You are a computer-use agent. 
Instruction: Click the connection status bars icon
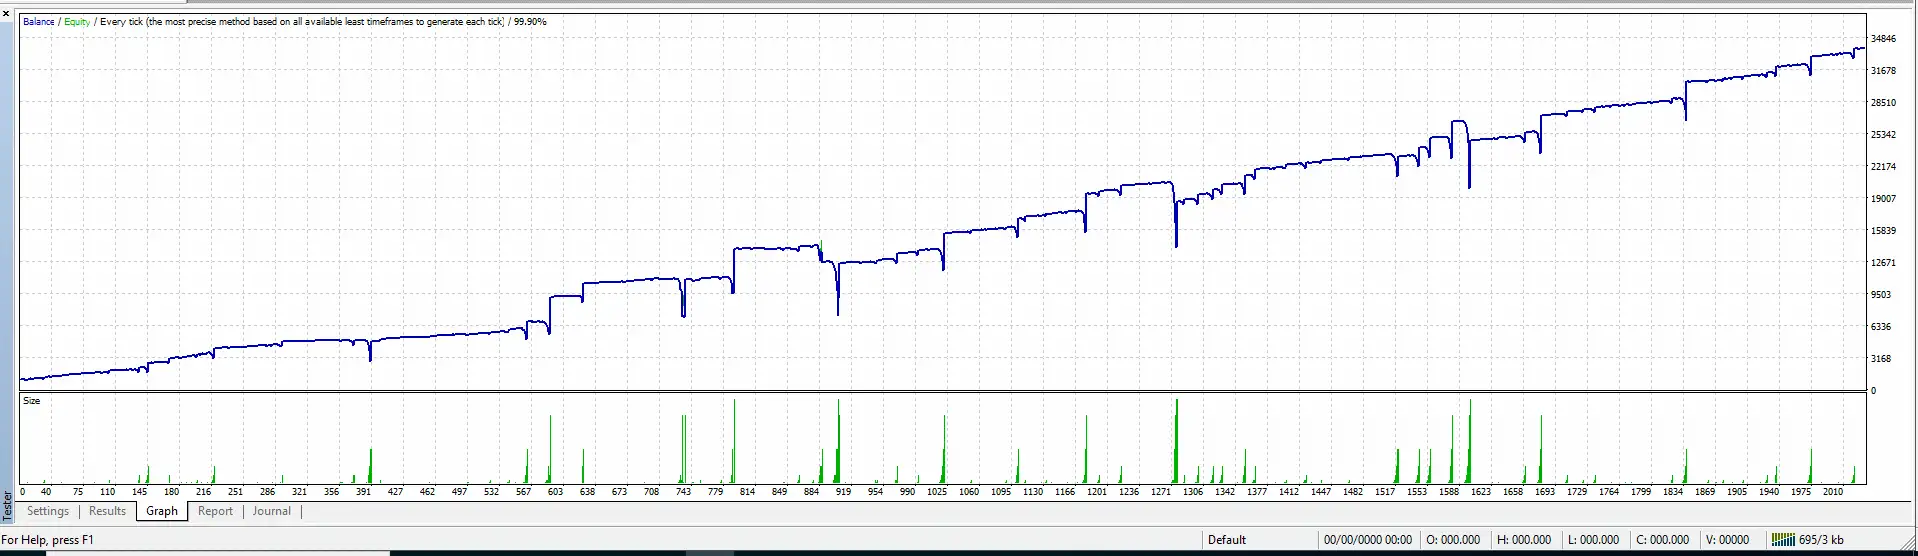[1783, 540]
